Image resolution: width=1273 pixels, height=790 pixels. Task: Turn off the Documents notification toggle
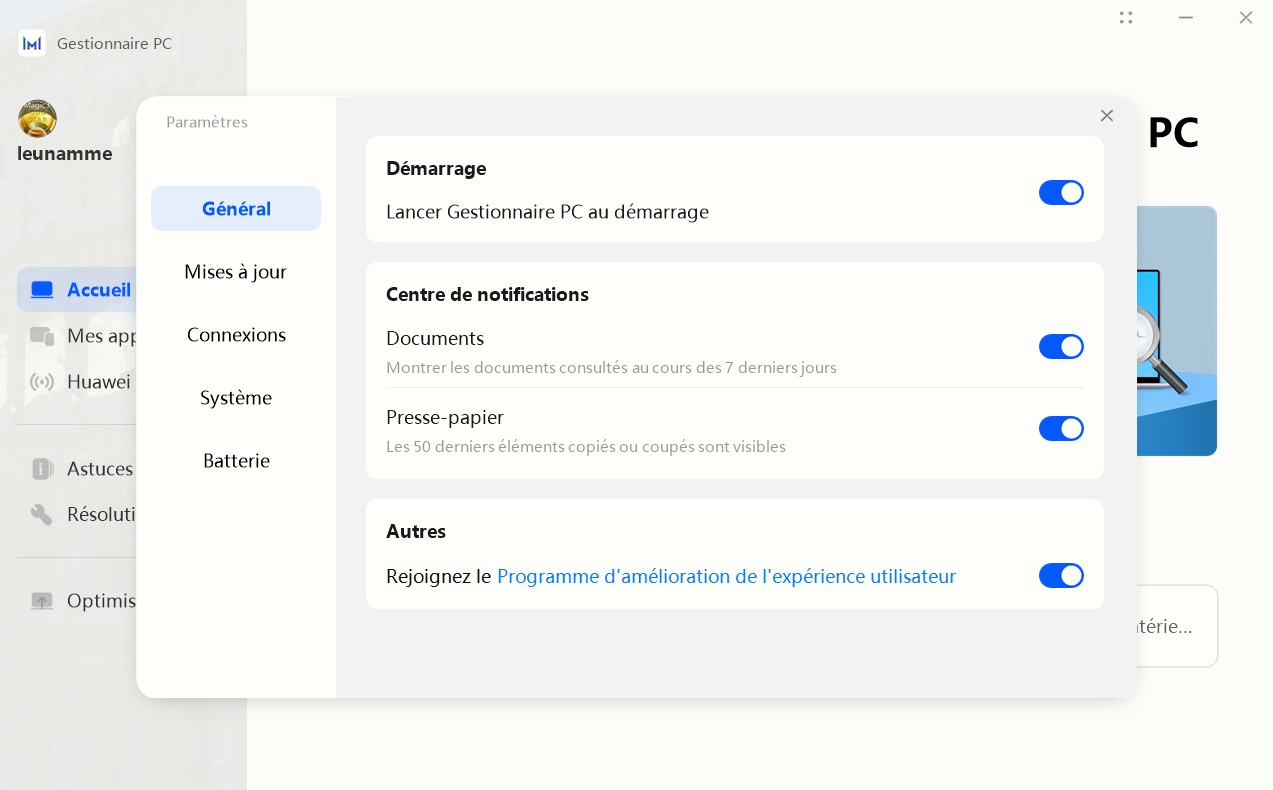pyautogui.click(x=1061, y=346)
